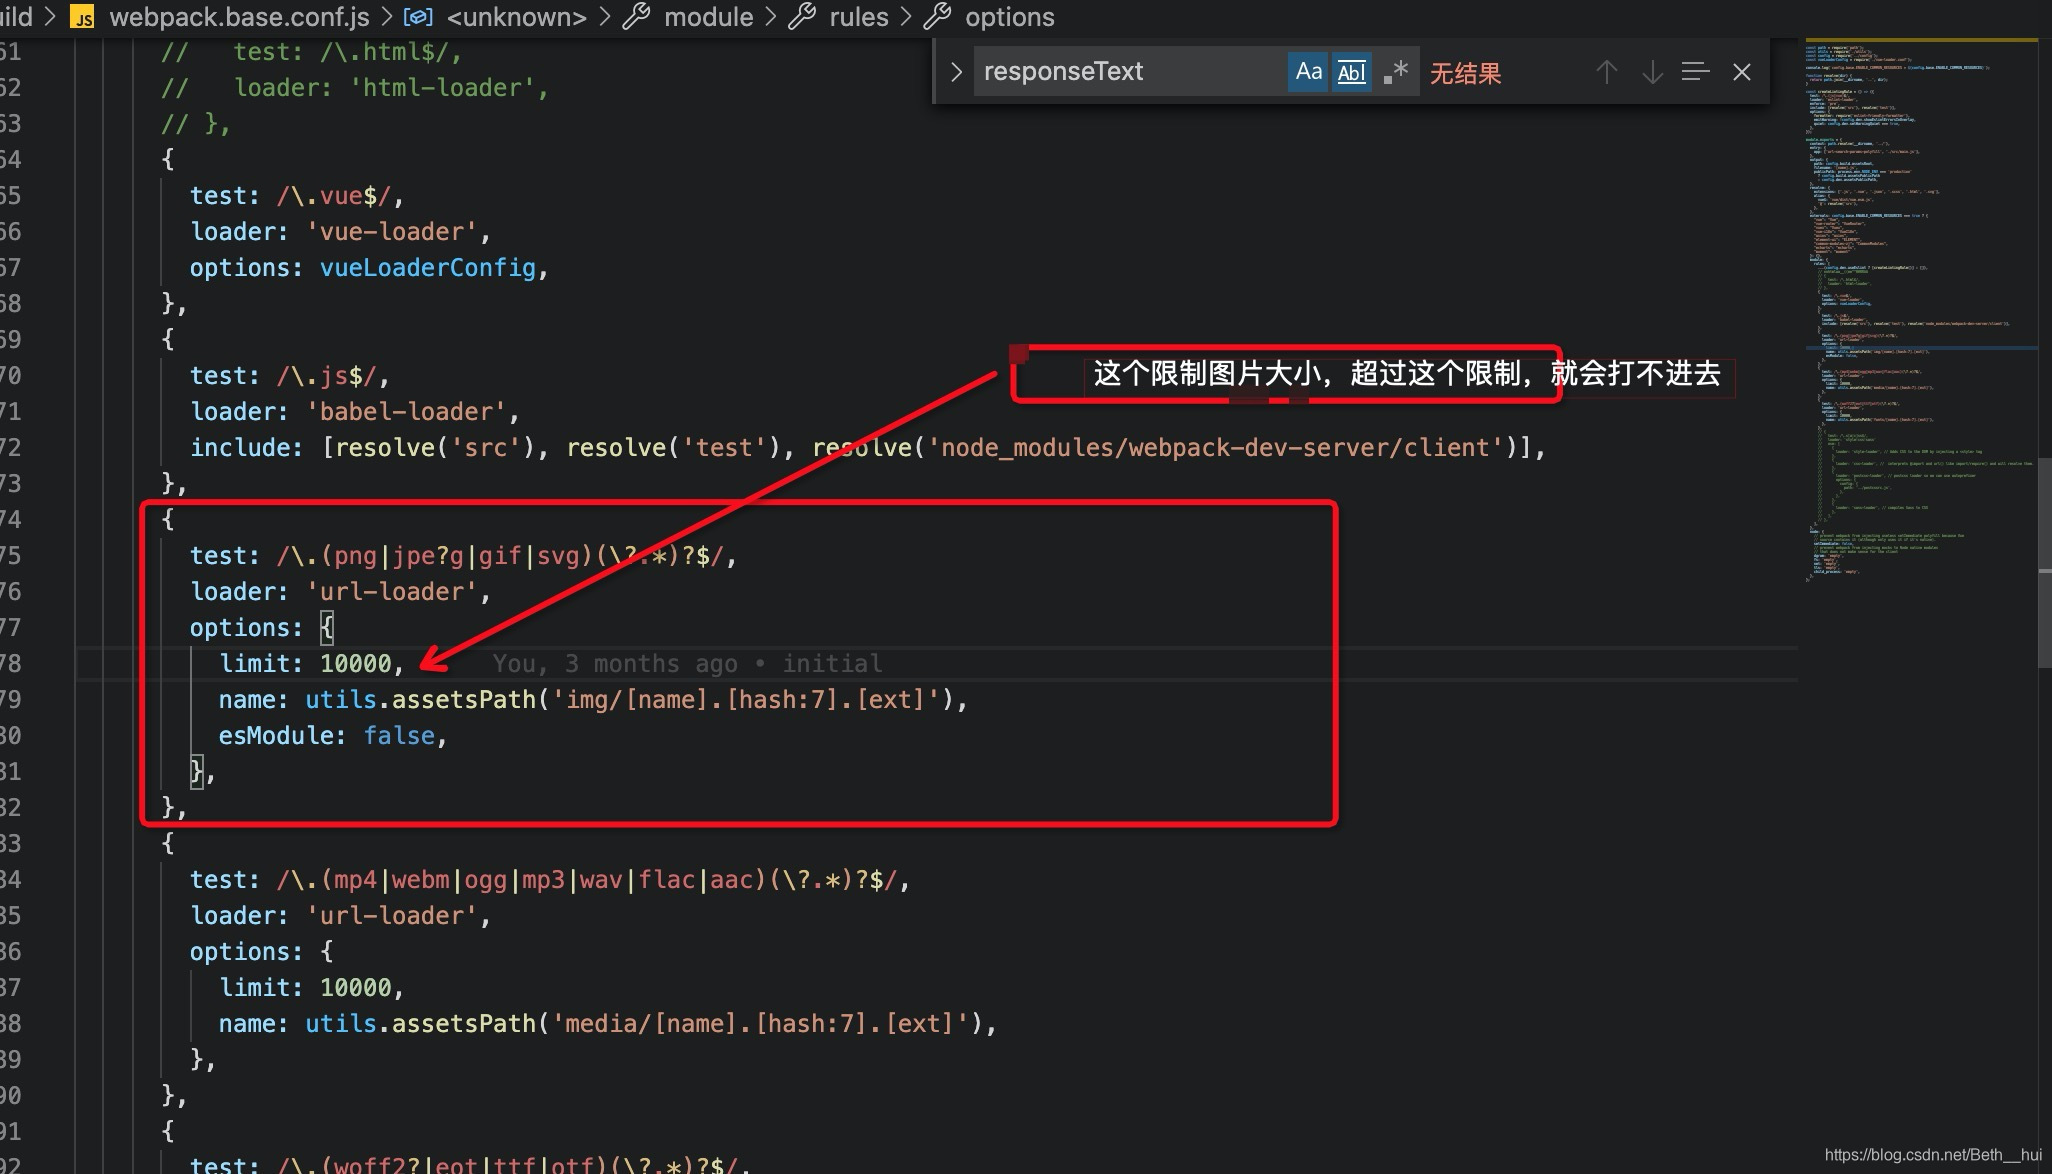Click 'limit: 10000' in media rule
The width and height of the screenshot is (2052, 1174).
(311, 987)
